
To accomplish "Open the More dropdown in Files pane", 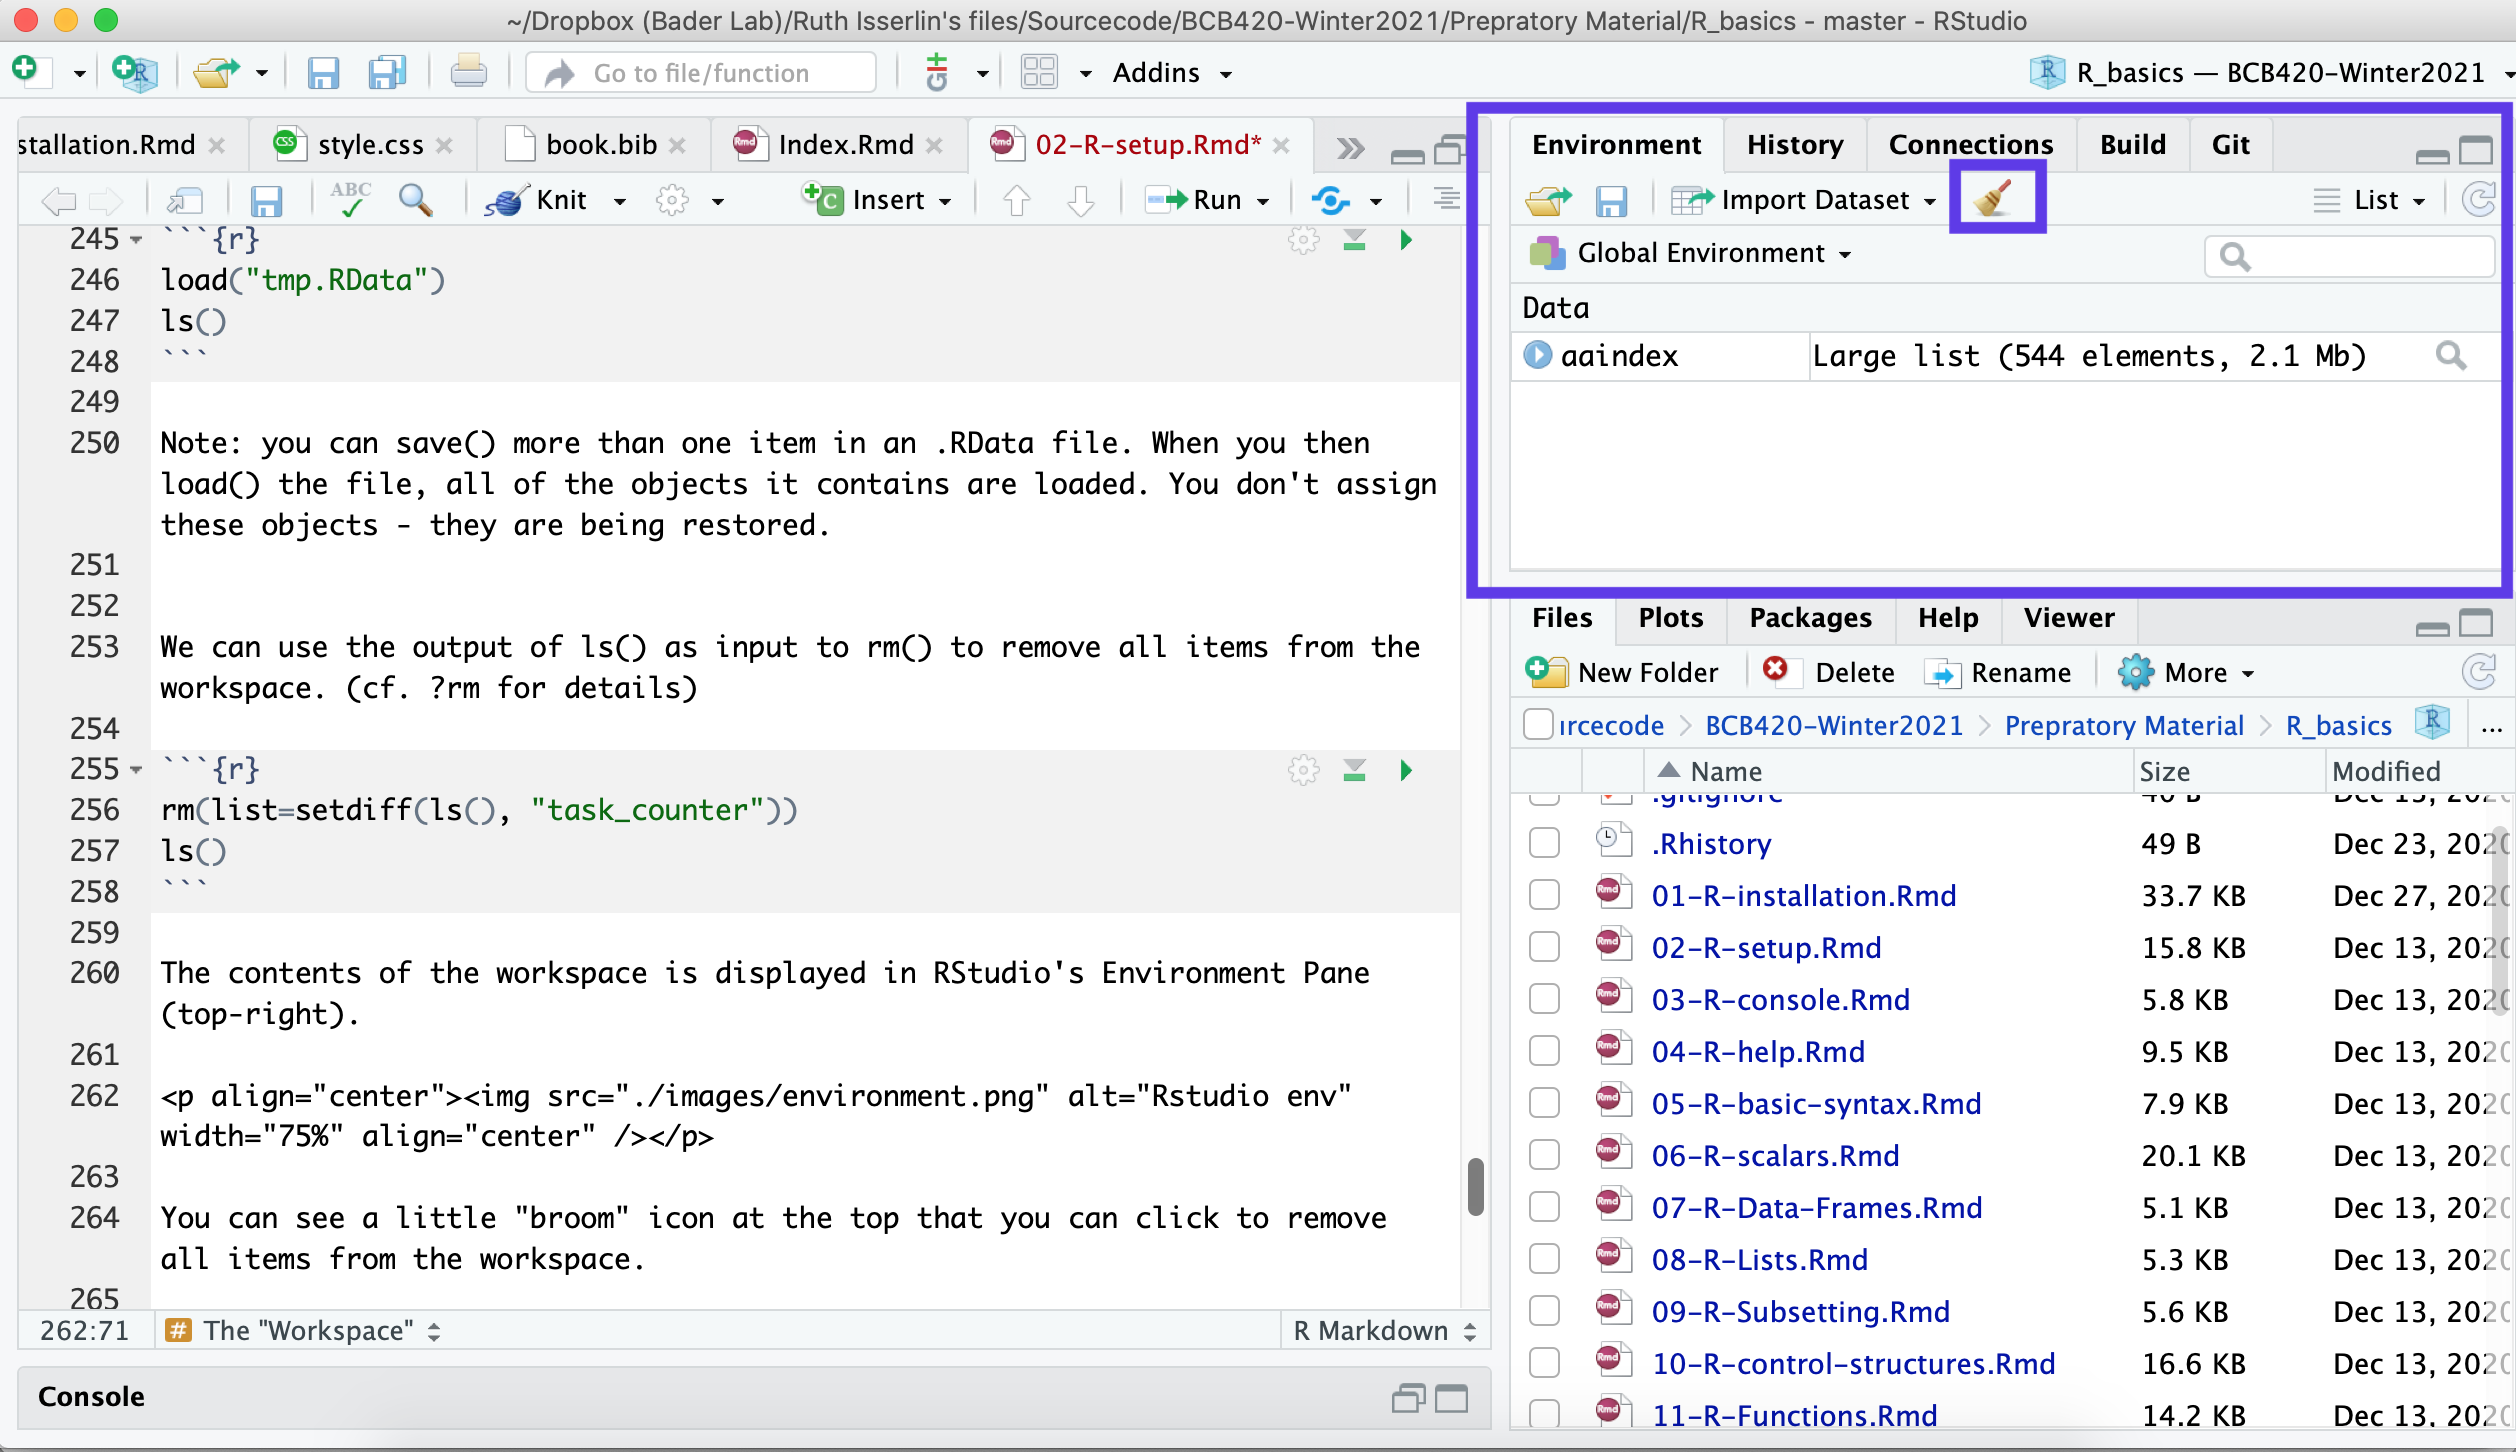I will point(2186,673).
